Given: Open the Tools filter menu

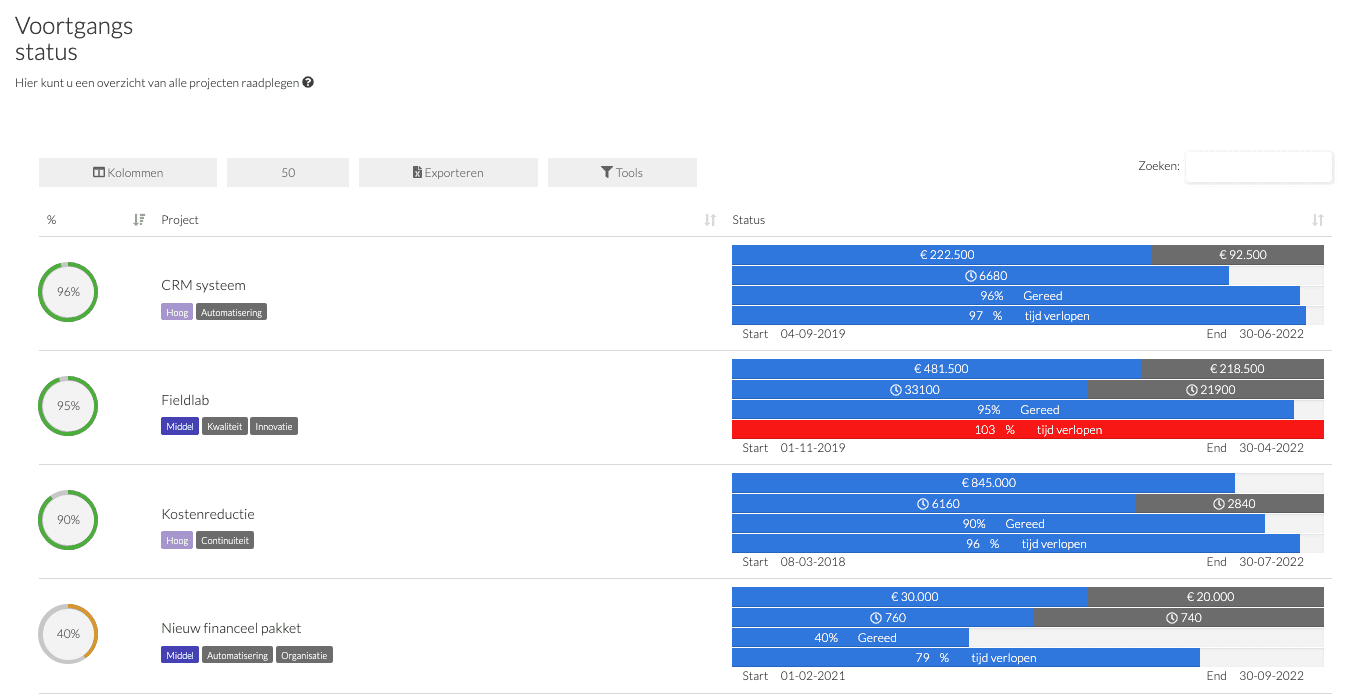Looking at the screenshot, I should [x=622, y=173].
